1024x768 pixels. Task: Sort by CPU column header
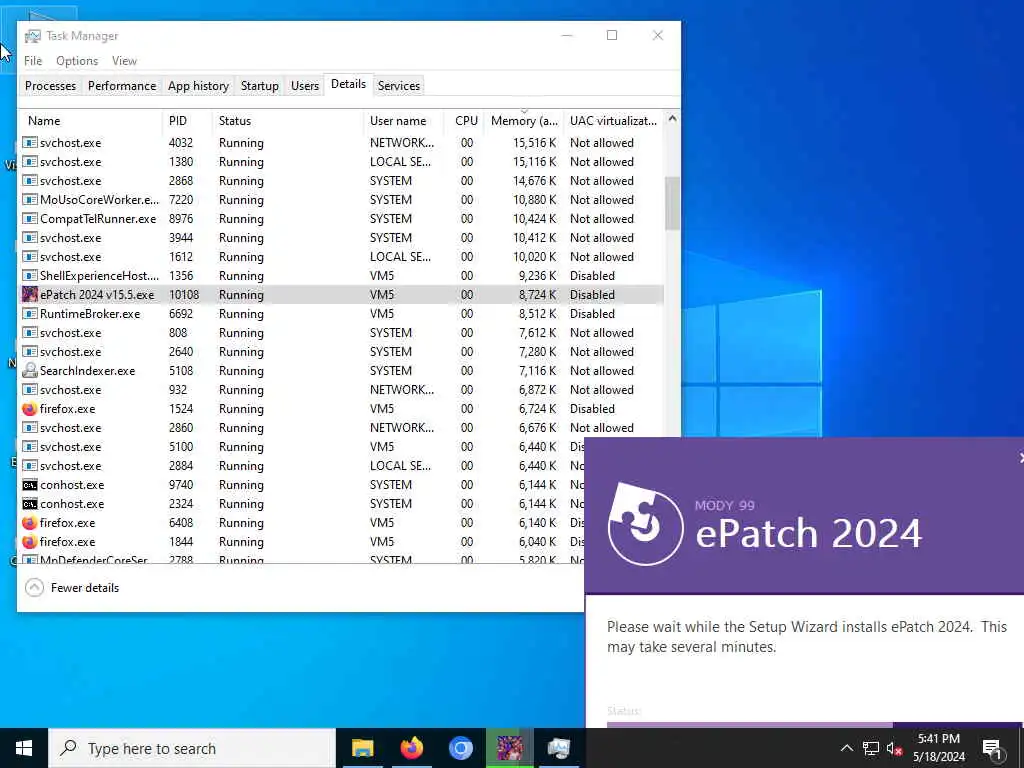[x=466, y=121]
